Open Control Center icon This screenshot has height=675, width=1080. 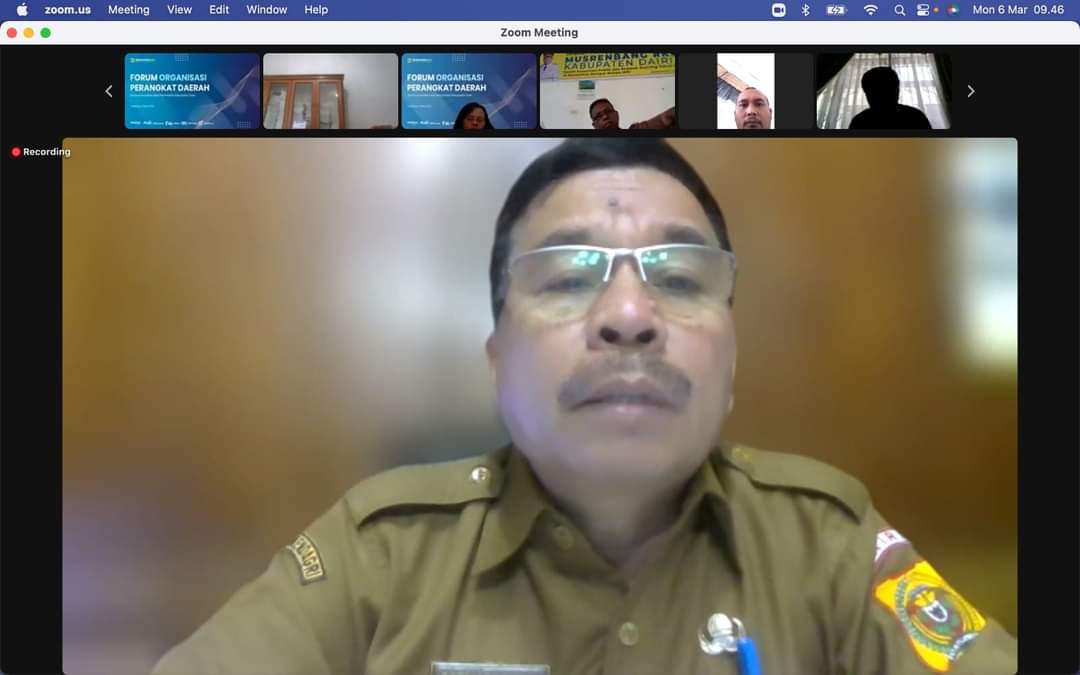coord(925,10)
